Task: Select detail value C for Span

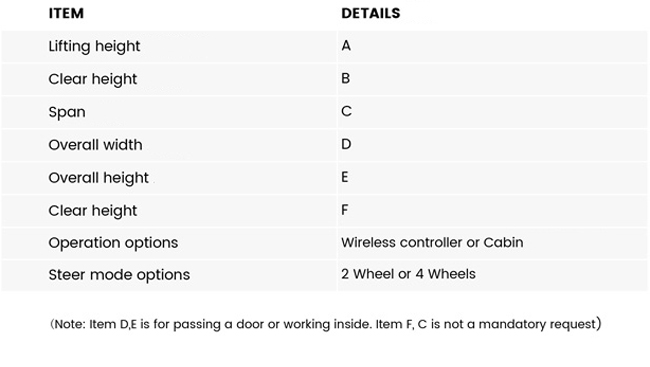Action: coord(347,111)
